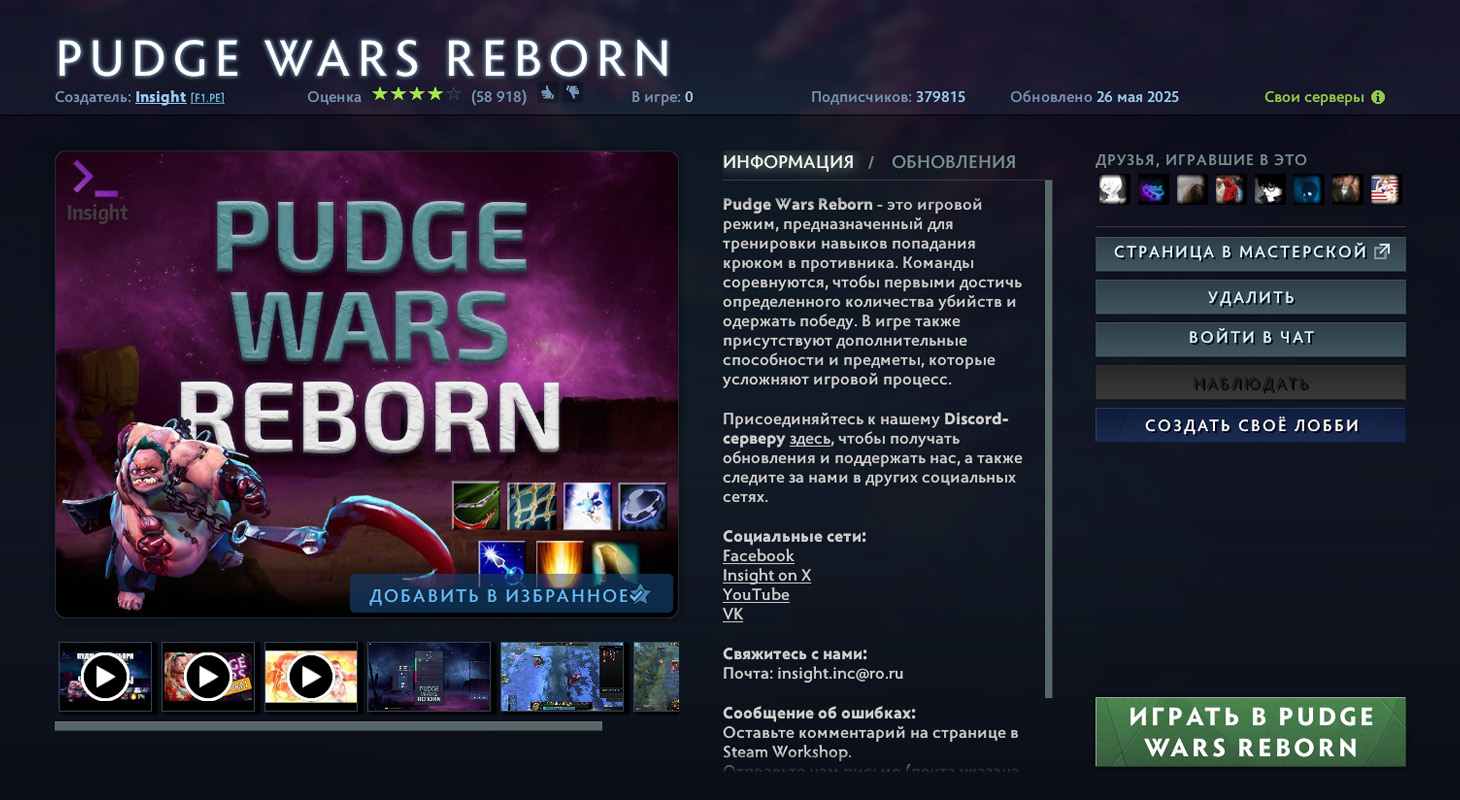The height and width of the screenshot is (800, 1460).
Task: Open the VK social link
Action: [733, 614]
